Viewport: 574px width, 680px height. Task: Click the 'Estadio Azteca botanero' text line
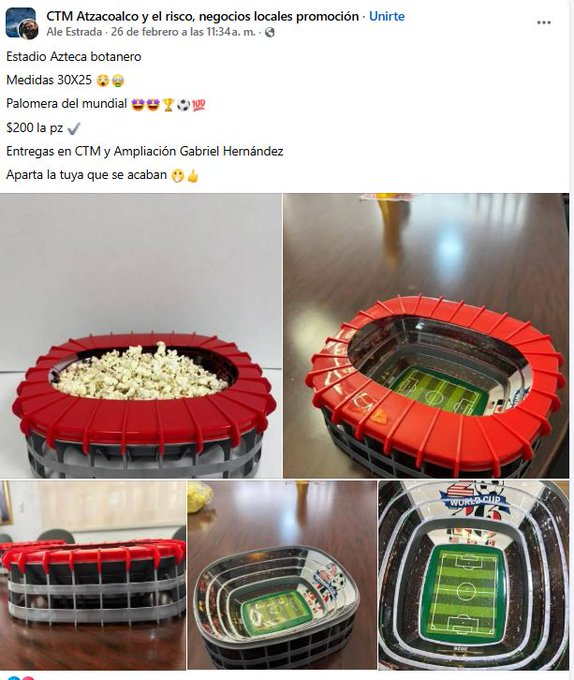click(74, 57)
